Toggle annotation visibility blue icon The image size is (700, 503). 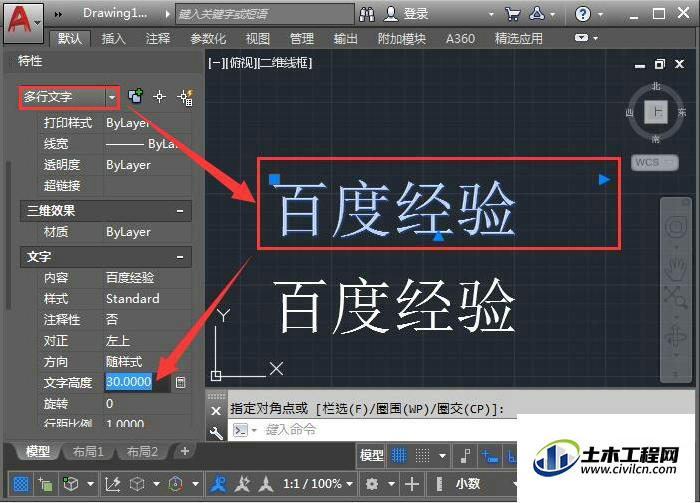pos(218,484)
